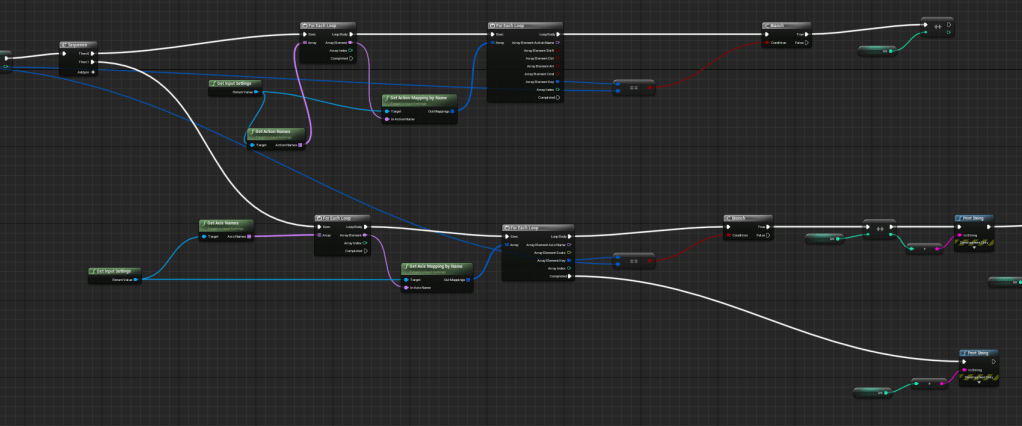This screenshot has width=1022, height=426.
Task: Click the Then 1 pin on Sequence
Action: 93,64
